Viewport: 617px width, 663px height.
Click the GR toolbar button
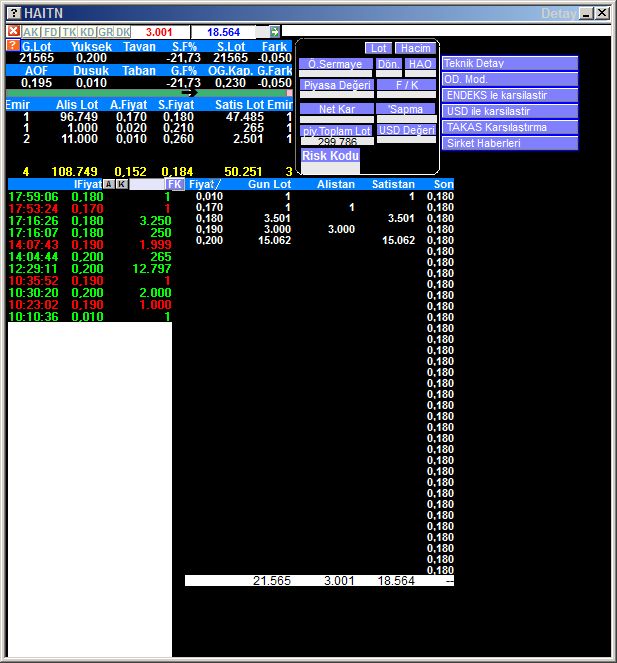105,32
